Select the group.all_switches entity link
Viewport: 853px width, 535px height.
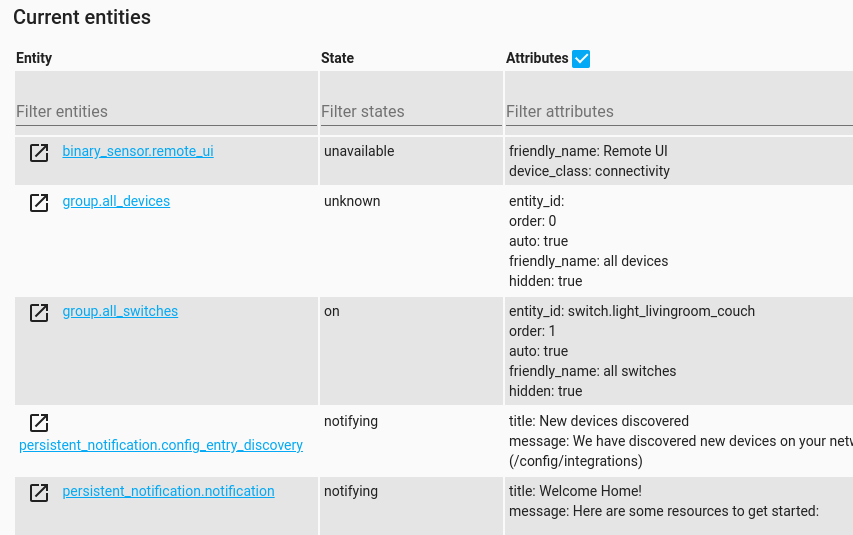tap(120, 311)
